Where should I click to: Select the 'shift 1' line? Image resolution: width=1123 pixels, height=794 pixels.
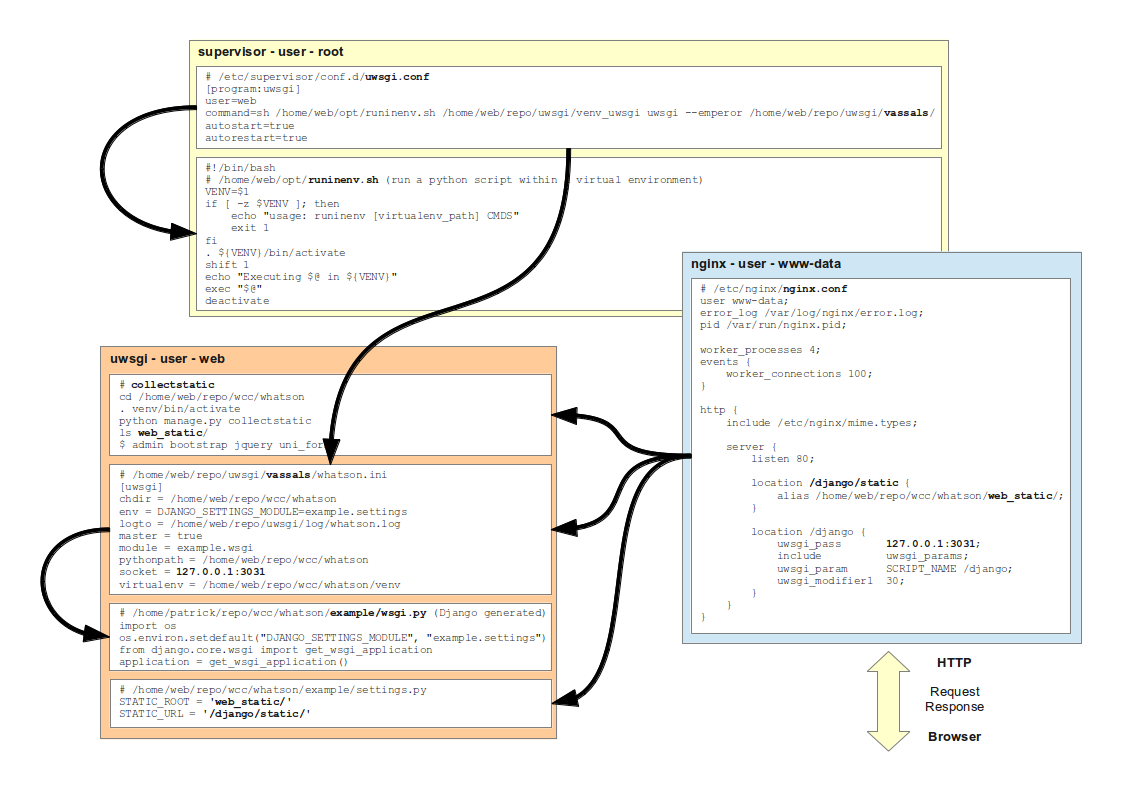click(x=227, y=265)
